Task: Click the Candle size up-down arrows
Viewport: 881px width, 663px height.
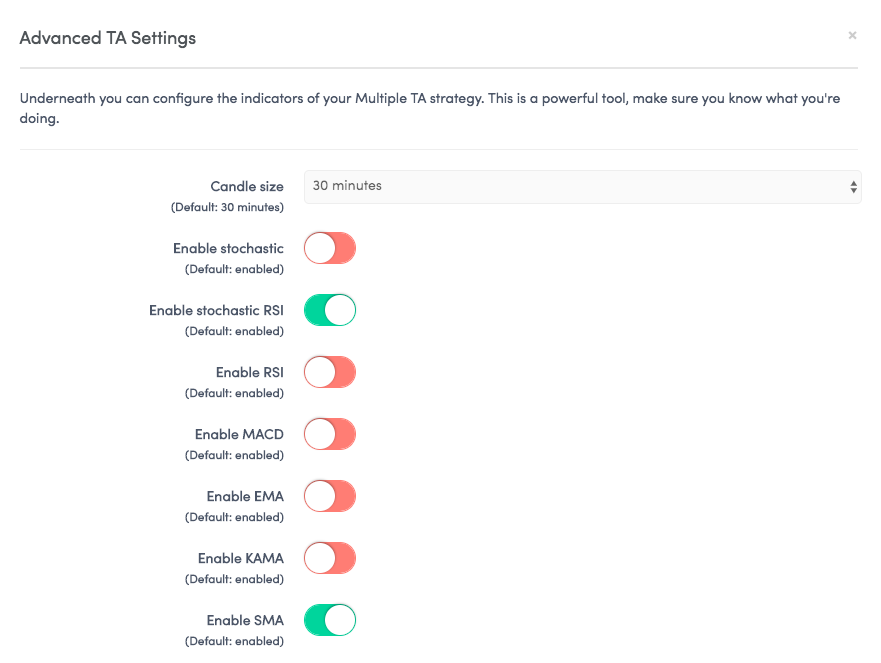Action: 853,187
